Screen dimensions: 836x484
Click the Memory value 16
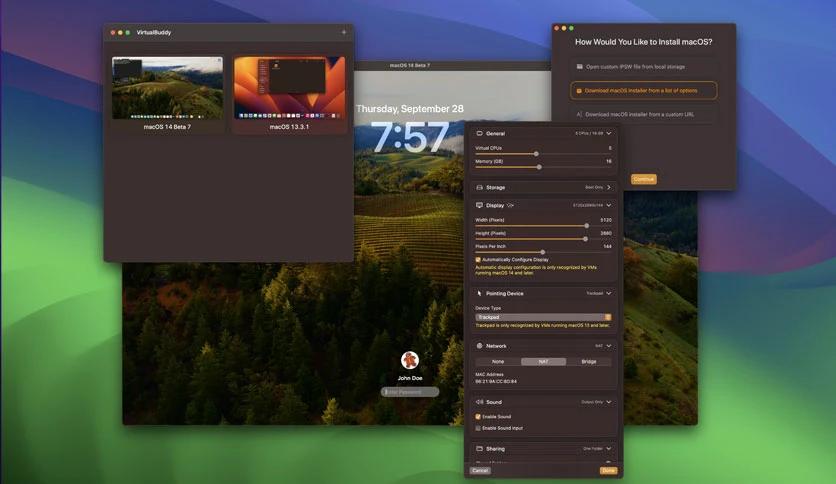pyautogui.click(x=608, y=161)
